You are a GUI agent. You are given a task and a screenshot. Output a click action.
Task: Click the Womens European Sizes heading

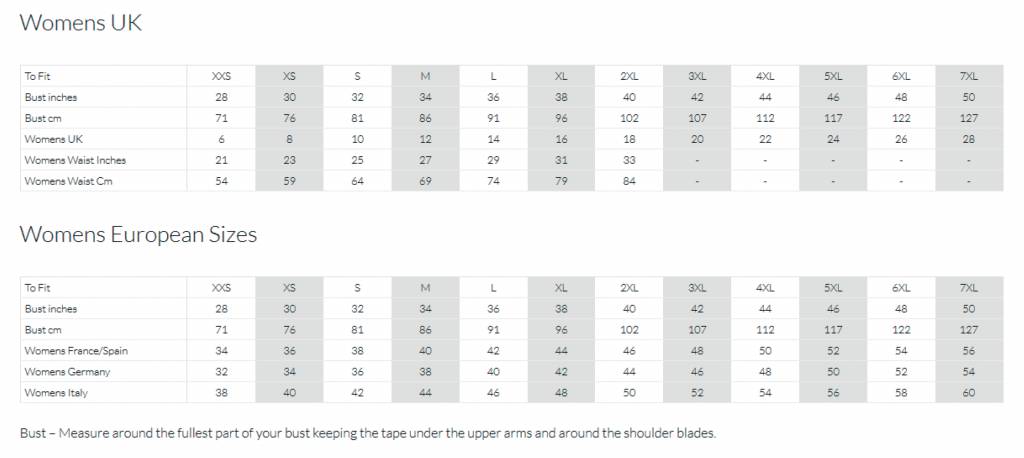138,235
